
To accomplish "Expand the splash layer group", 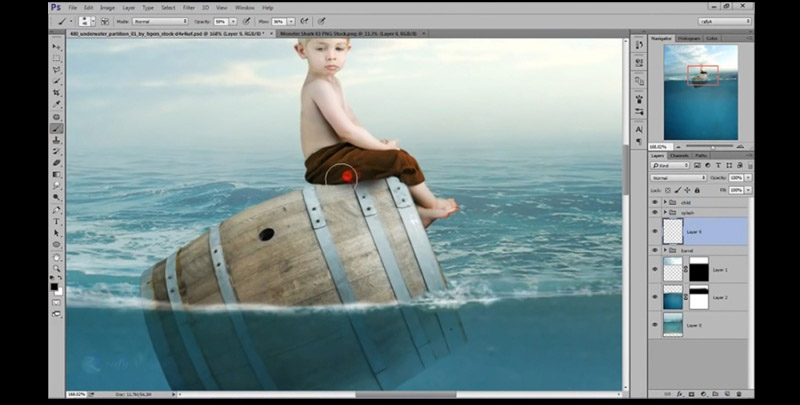I will (x=665, y=212).
